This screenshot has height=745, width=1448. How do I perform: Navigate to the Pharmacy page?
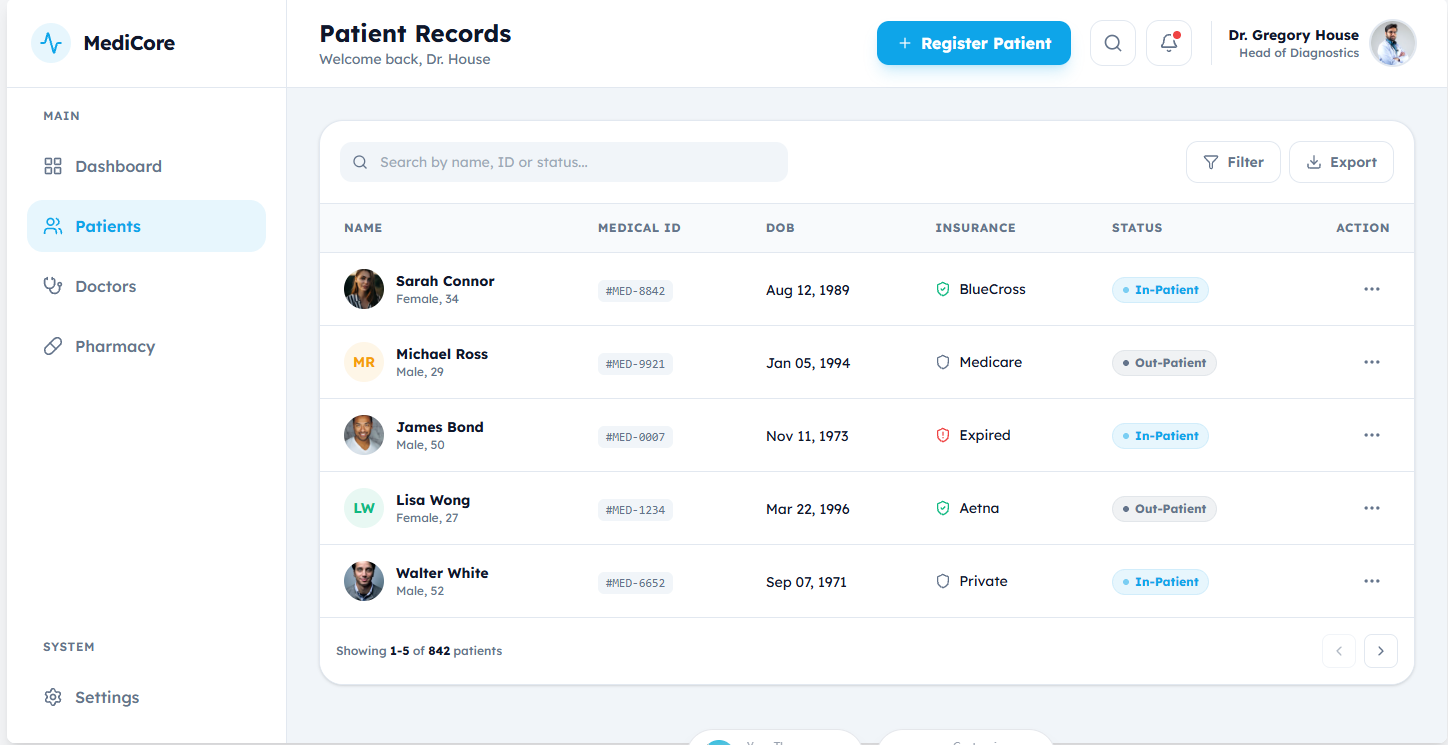click(114, 346)
